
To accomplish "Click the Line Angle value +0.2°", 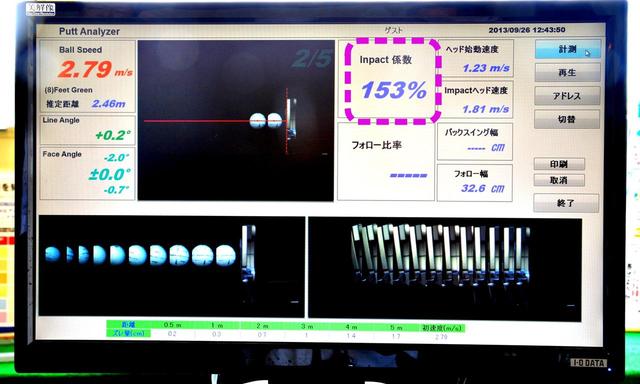I will point(113,135).
